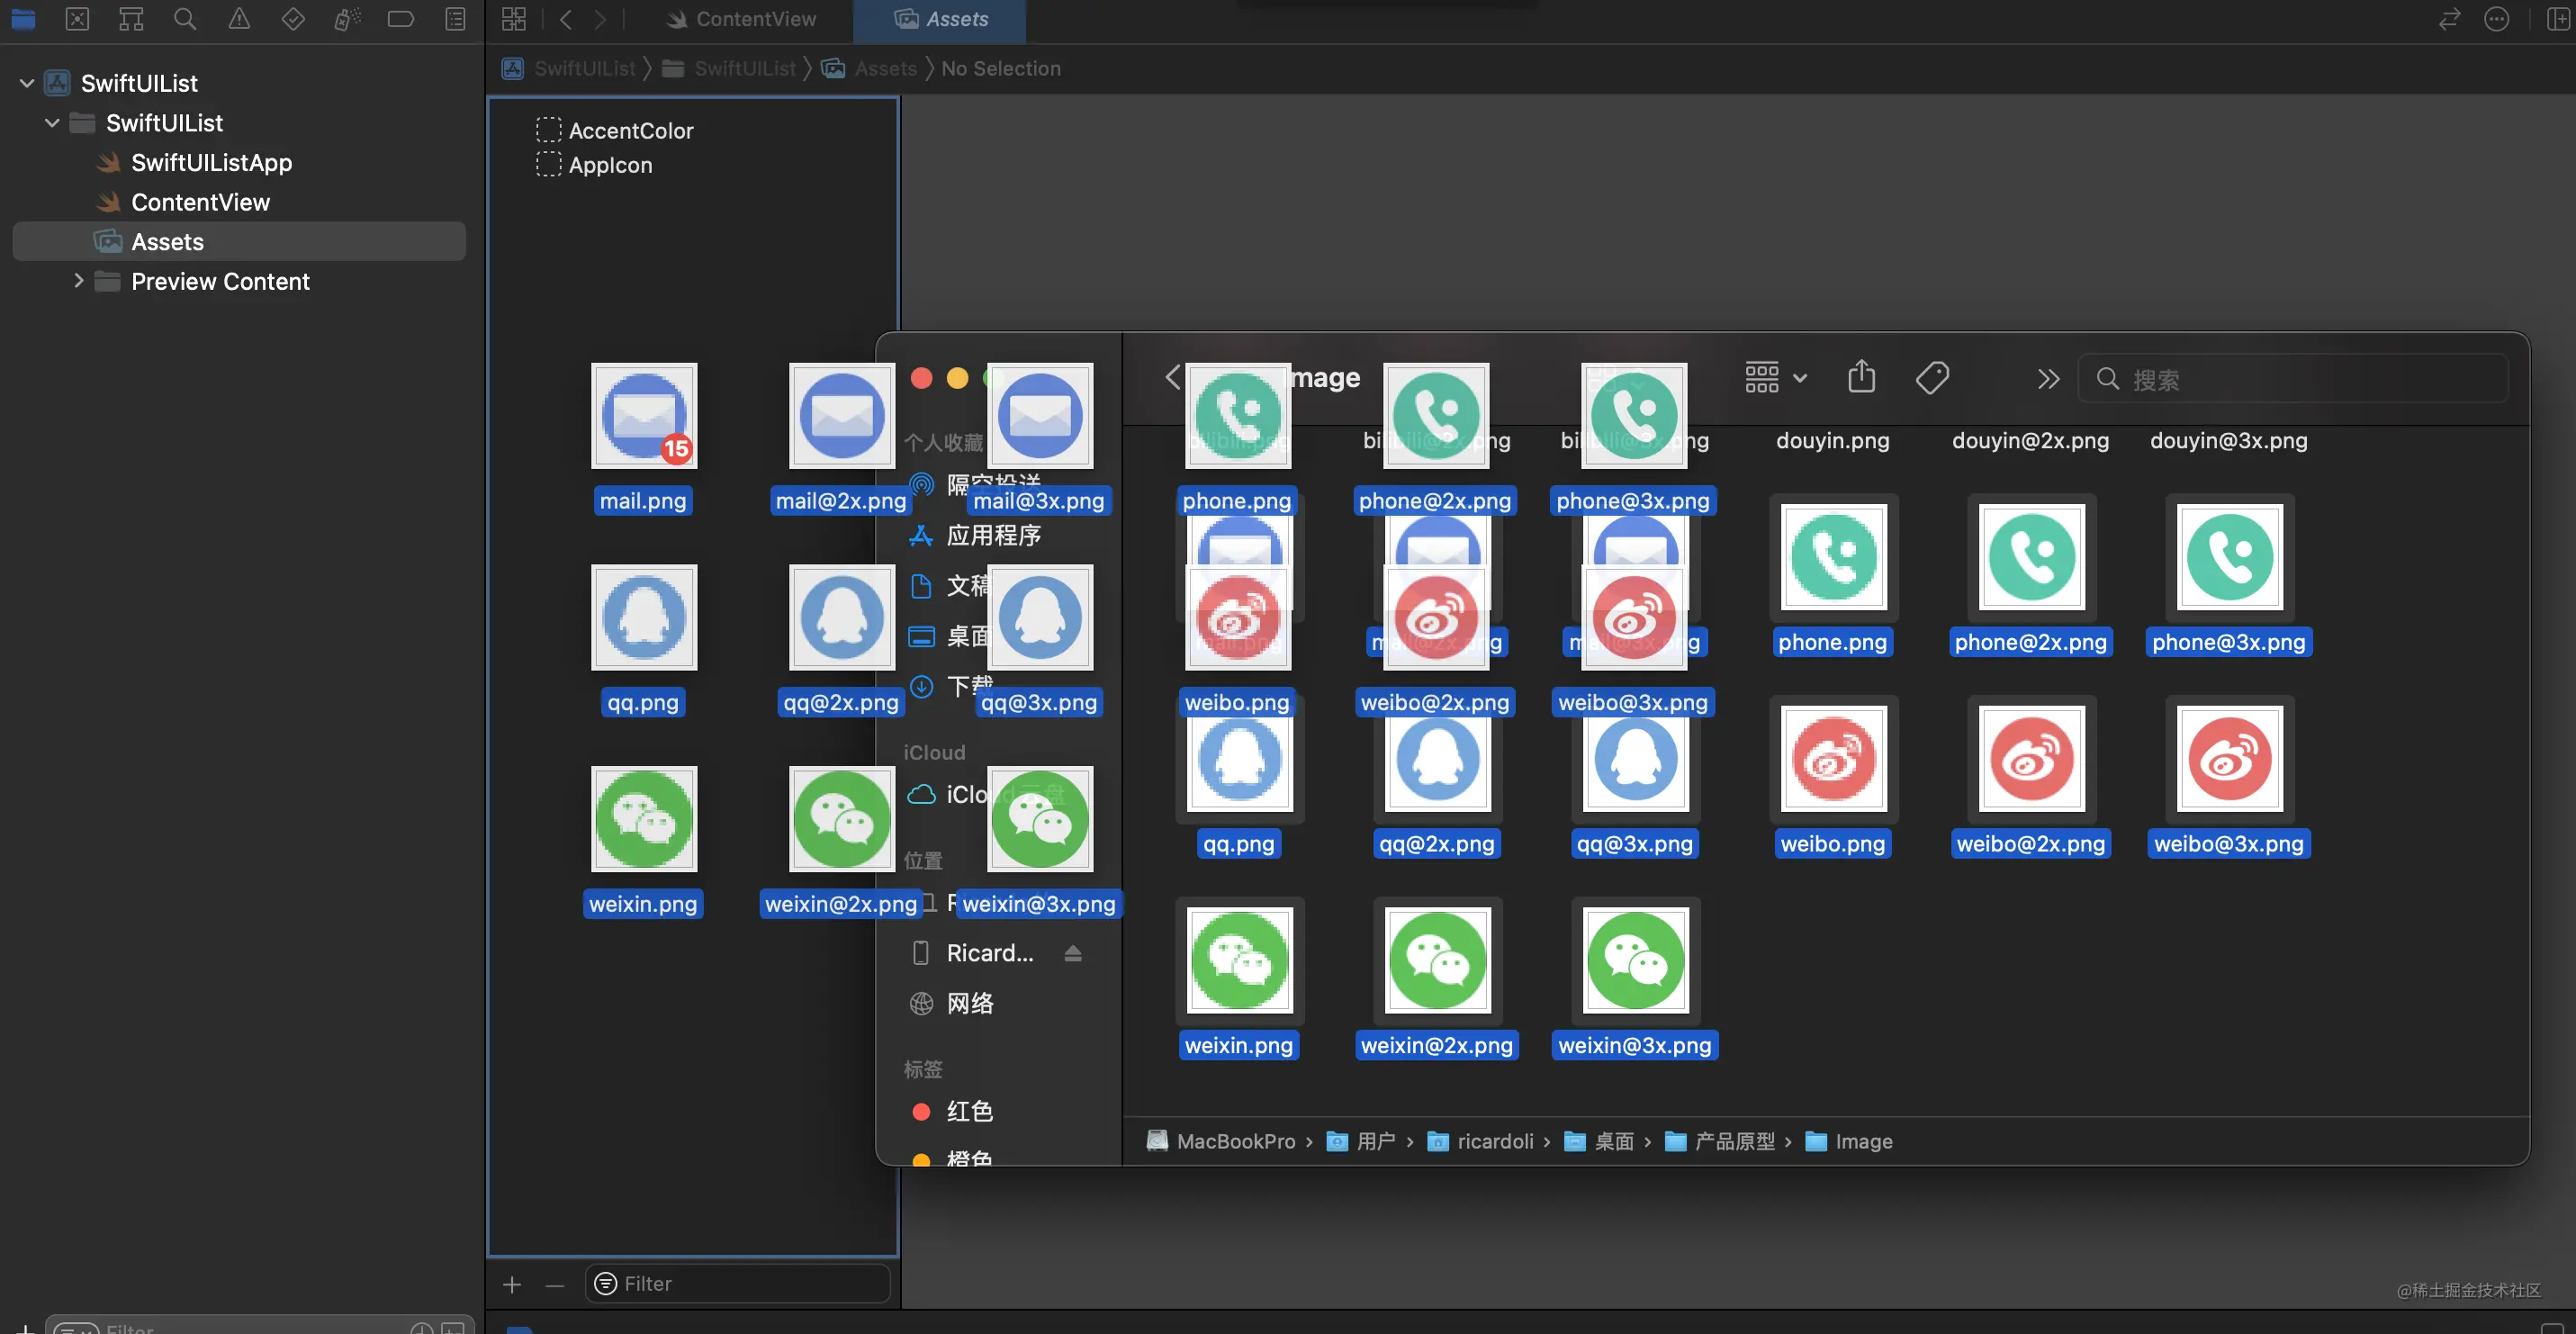Go back with editor back arrow
The height and width of the screenshot is (1334, 2576).
click(x=566, y=19)
